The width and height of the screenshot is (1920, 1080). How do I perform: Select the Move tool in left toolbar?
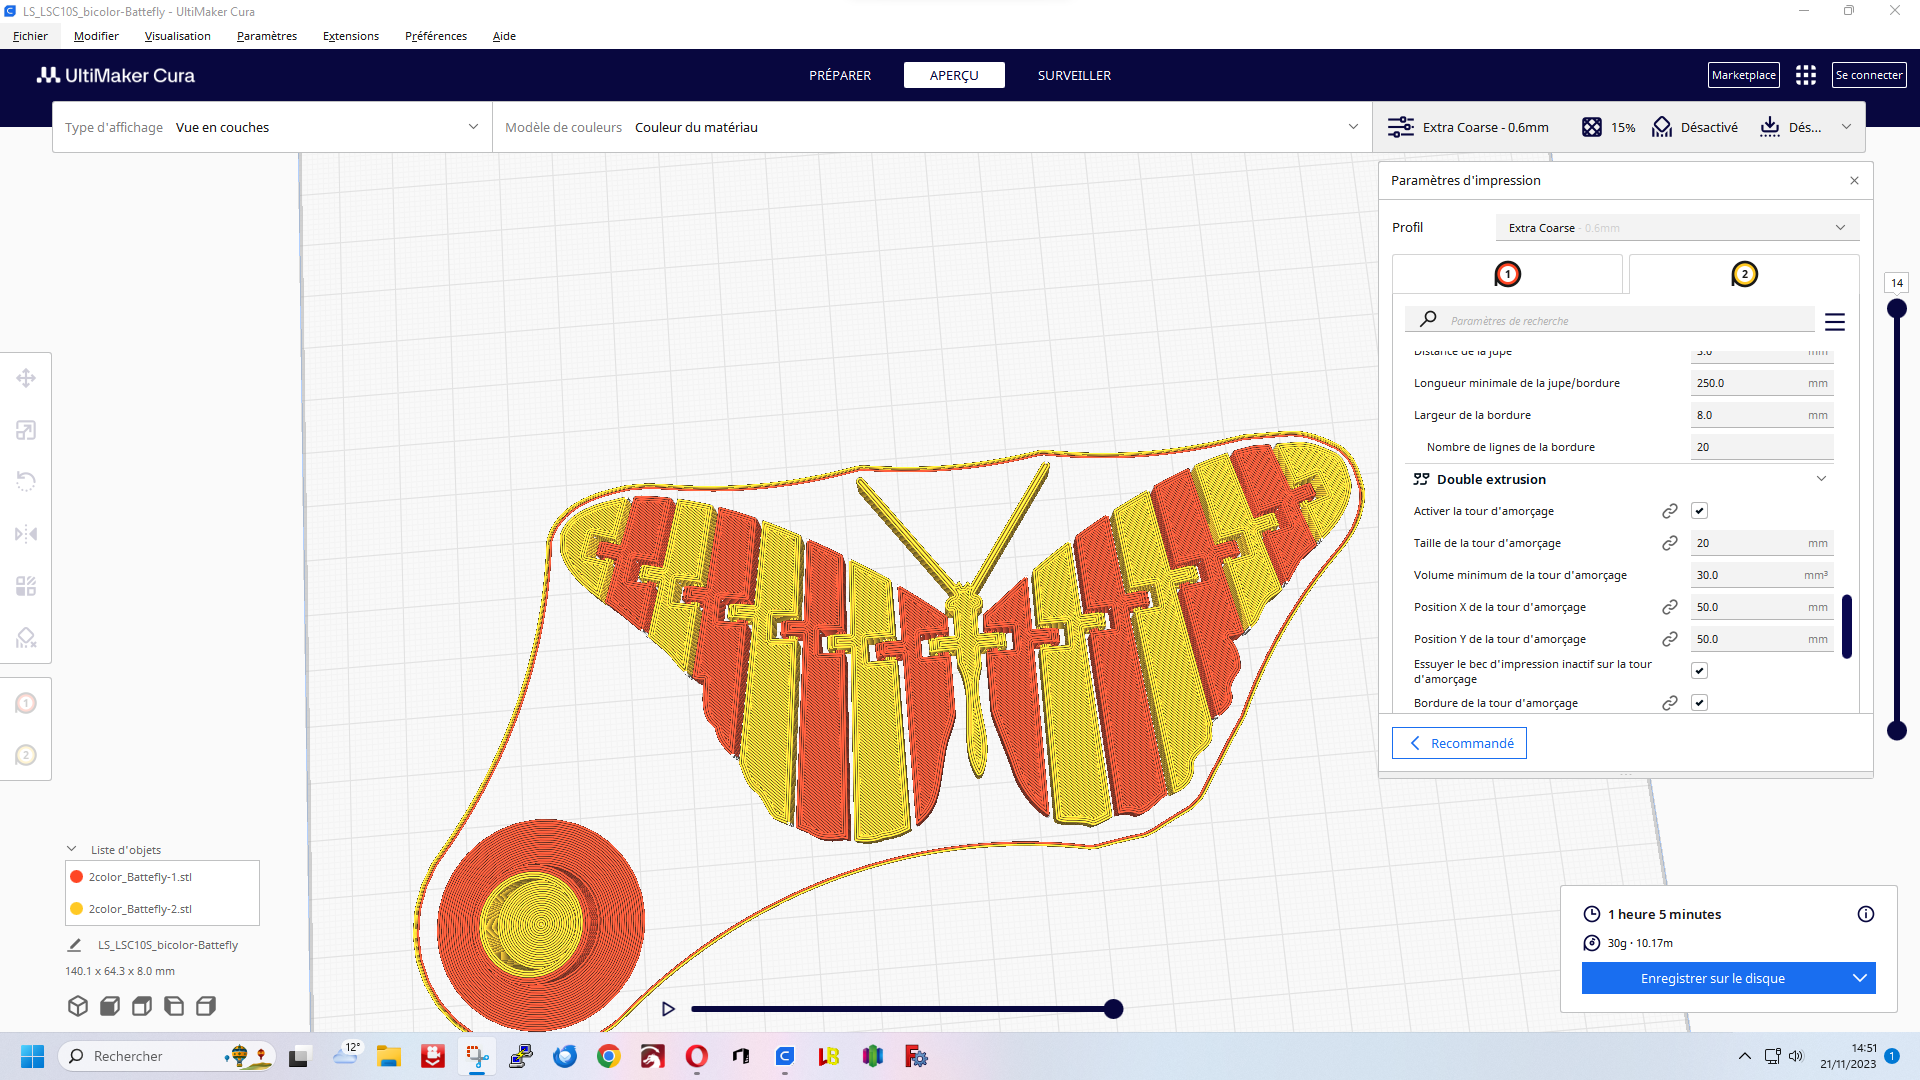[26, 378]
